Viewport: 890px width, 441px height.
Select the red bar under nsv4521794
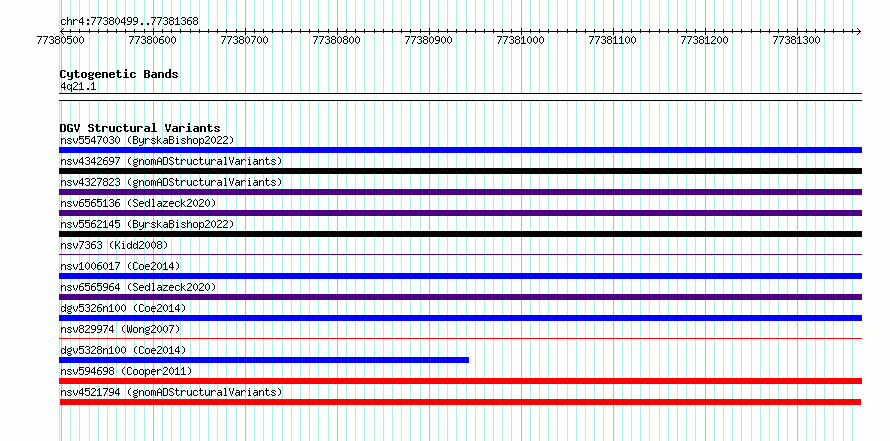[460, 402]
